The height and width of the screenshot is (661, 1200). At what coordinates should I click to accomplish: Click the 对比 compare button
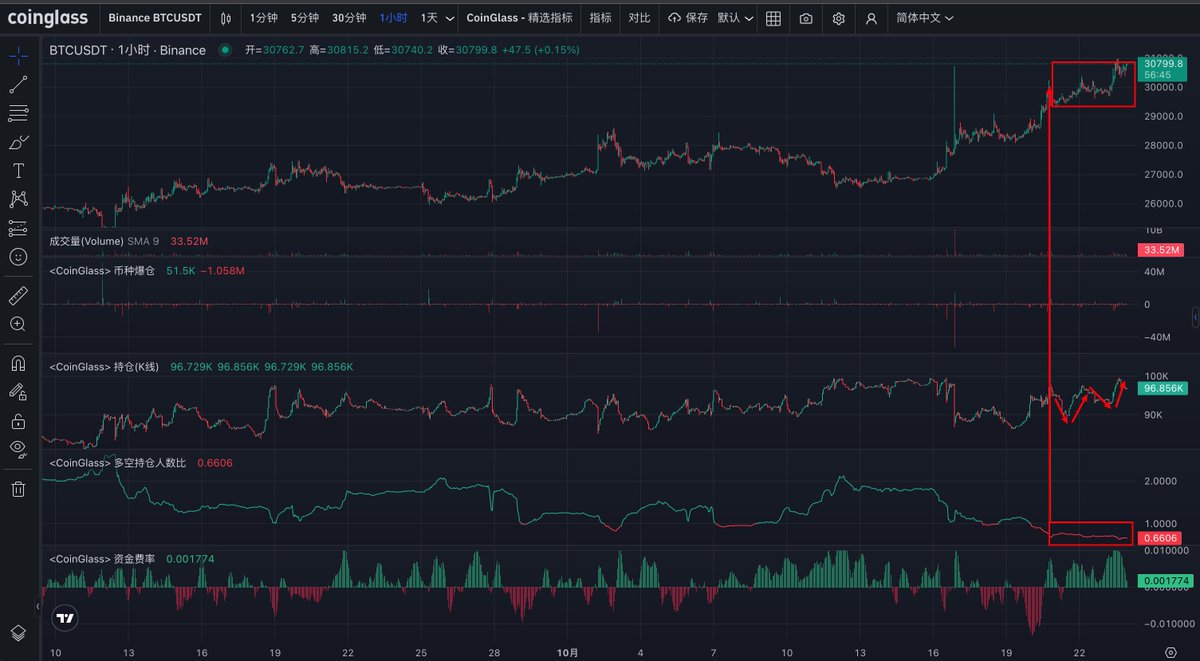pos(639,18)
